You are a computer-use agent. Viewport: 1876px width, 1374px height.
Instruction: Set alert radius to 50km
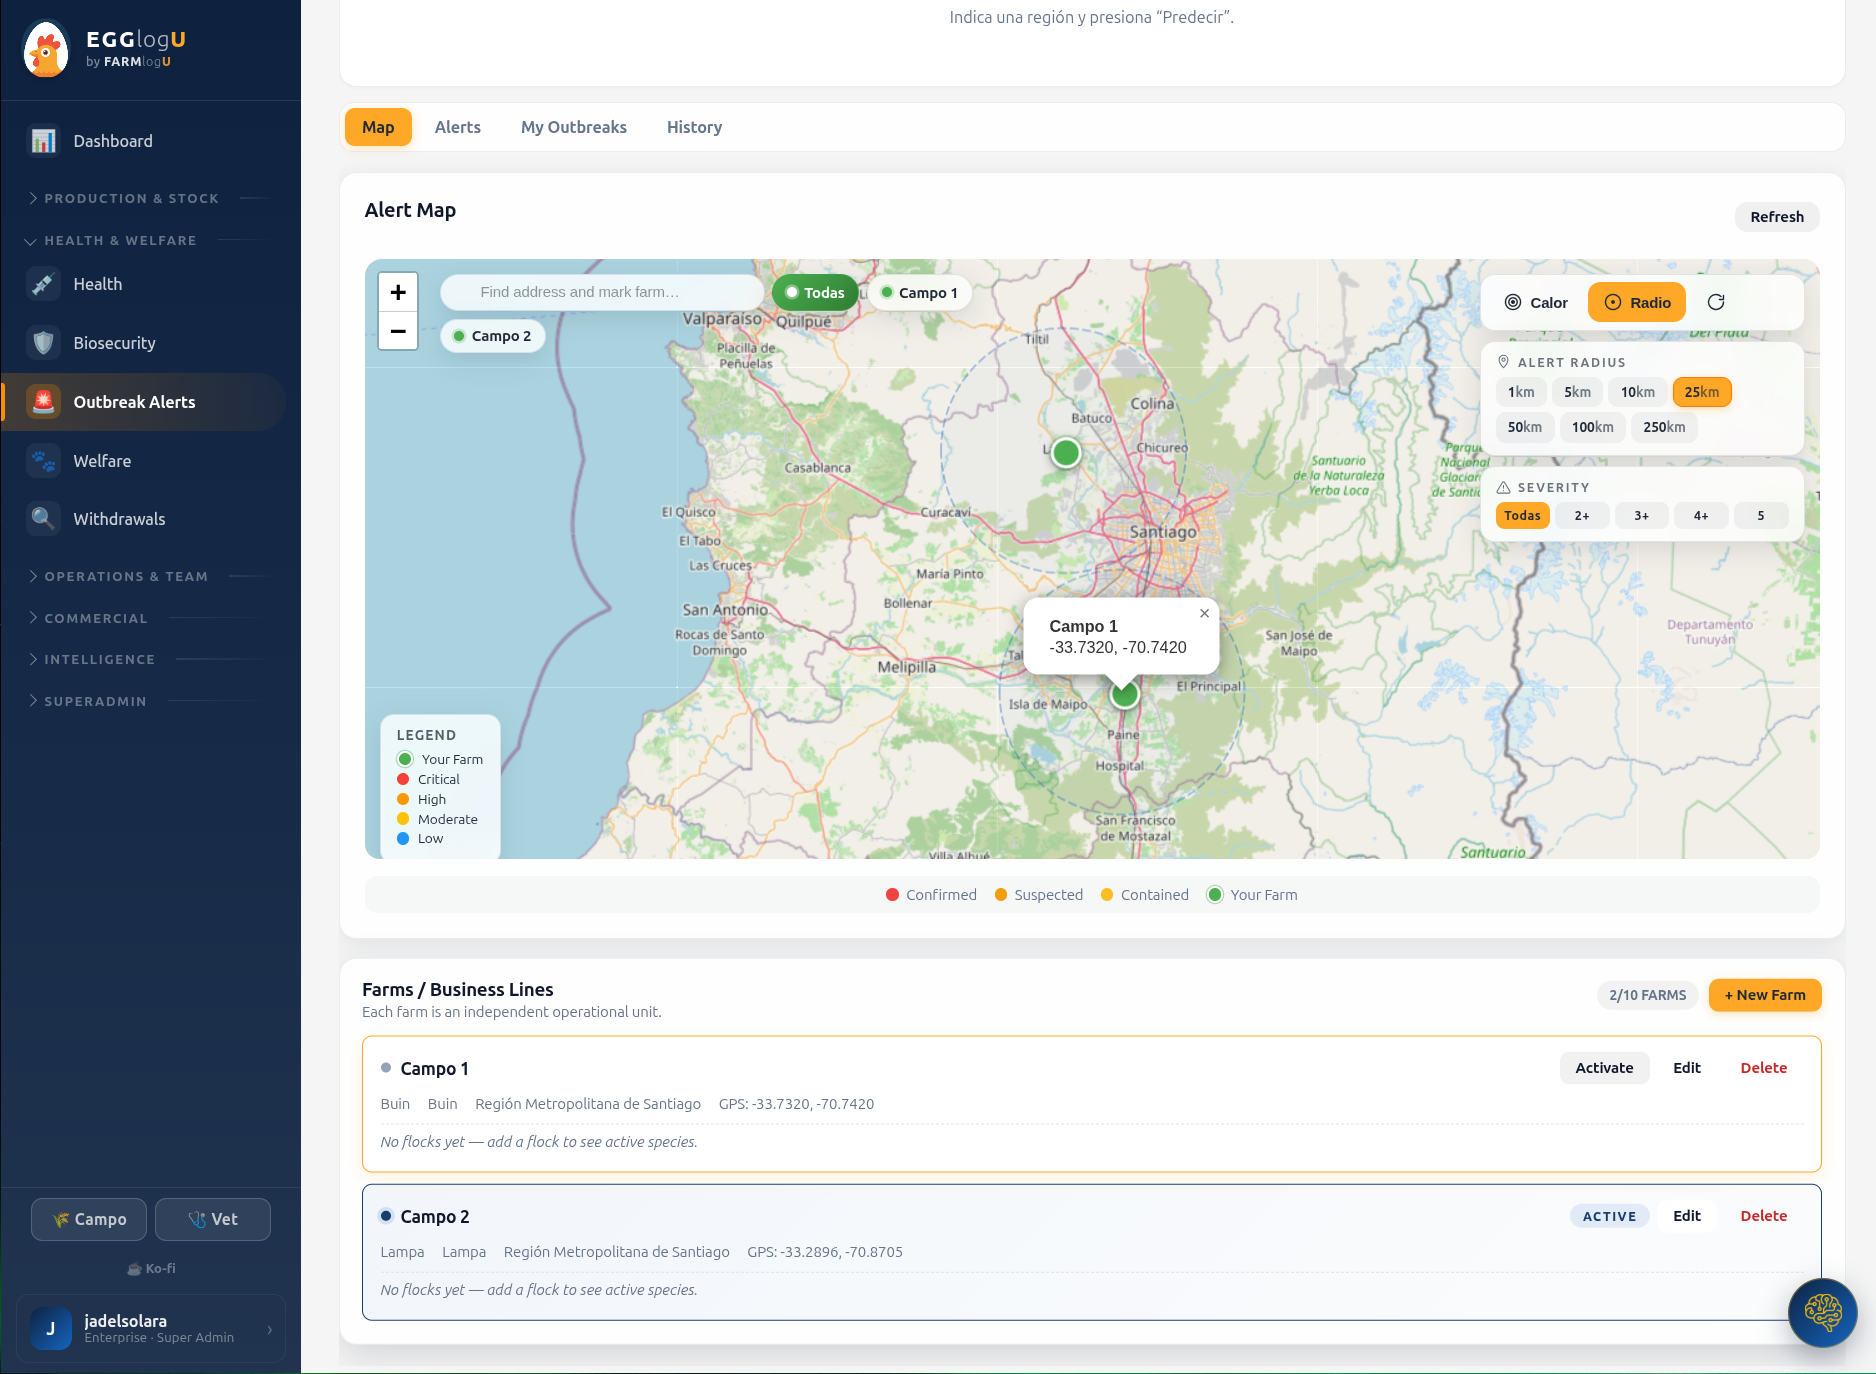pos(1525,427)
